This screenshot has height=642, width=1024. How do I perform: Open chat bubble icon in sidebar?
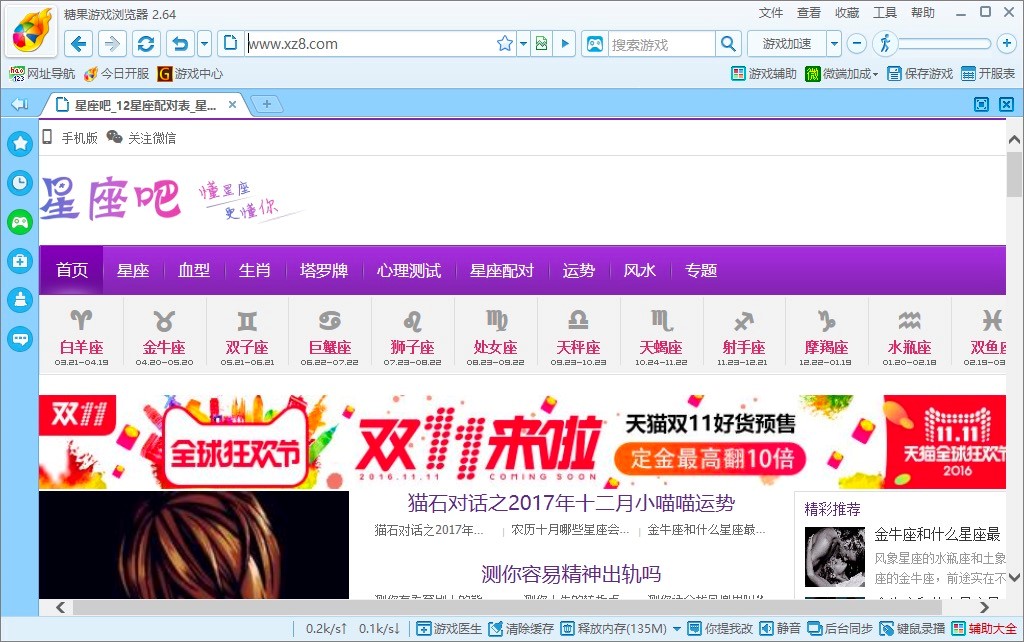point(20,339)
